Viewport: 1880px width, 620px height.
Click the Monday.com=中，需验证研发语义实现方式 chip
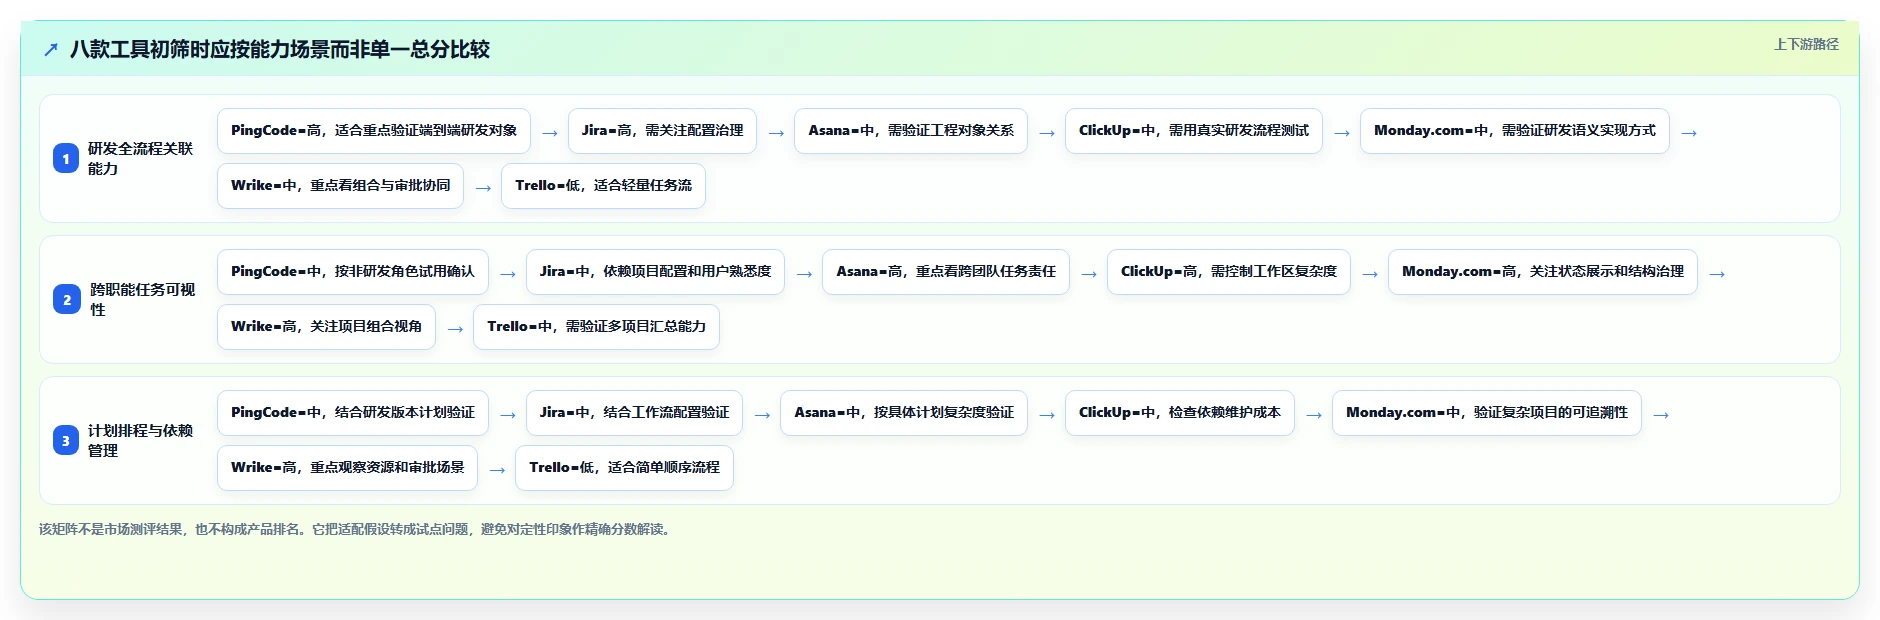coord(1515,131)
